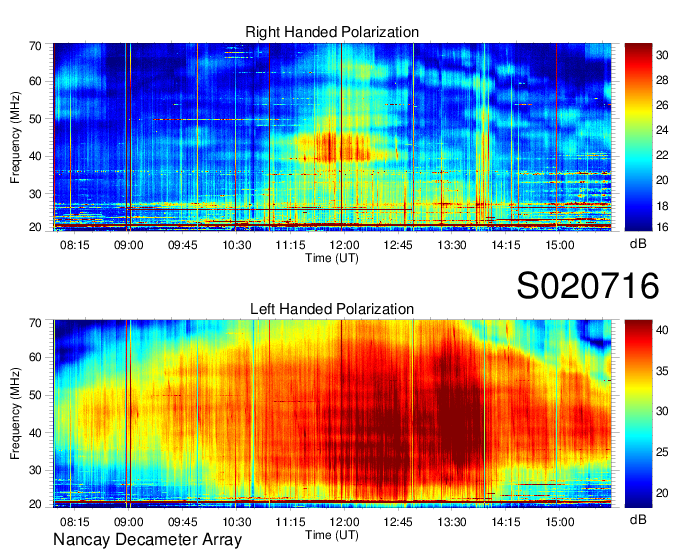Click the 14:15 tick label under top plot
Image resolution: width=680 pixels, height=552 pixels.
click(506, 245)
